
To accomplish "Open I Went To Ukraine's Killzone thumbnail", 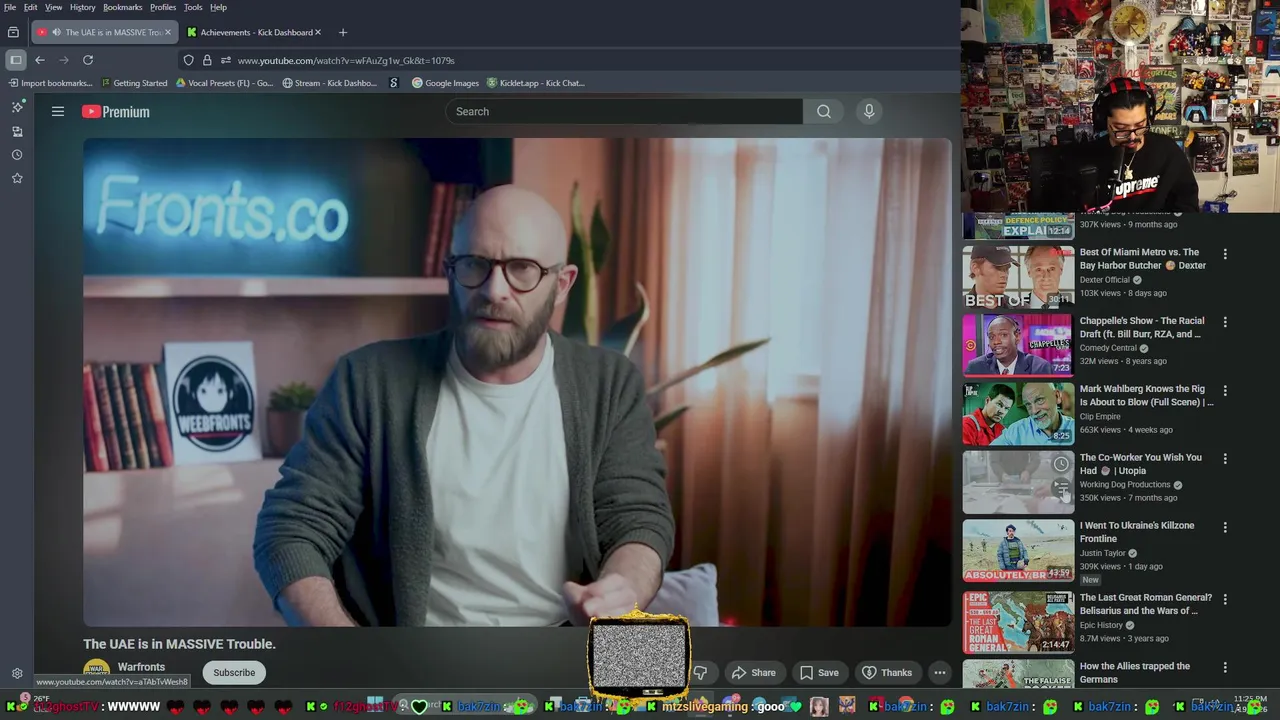I will point(1018,550).
